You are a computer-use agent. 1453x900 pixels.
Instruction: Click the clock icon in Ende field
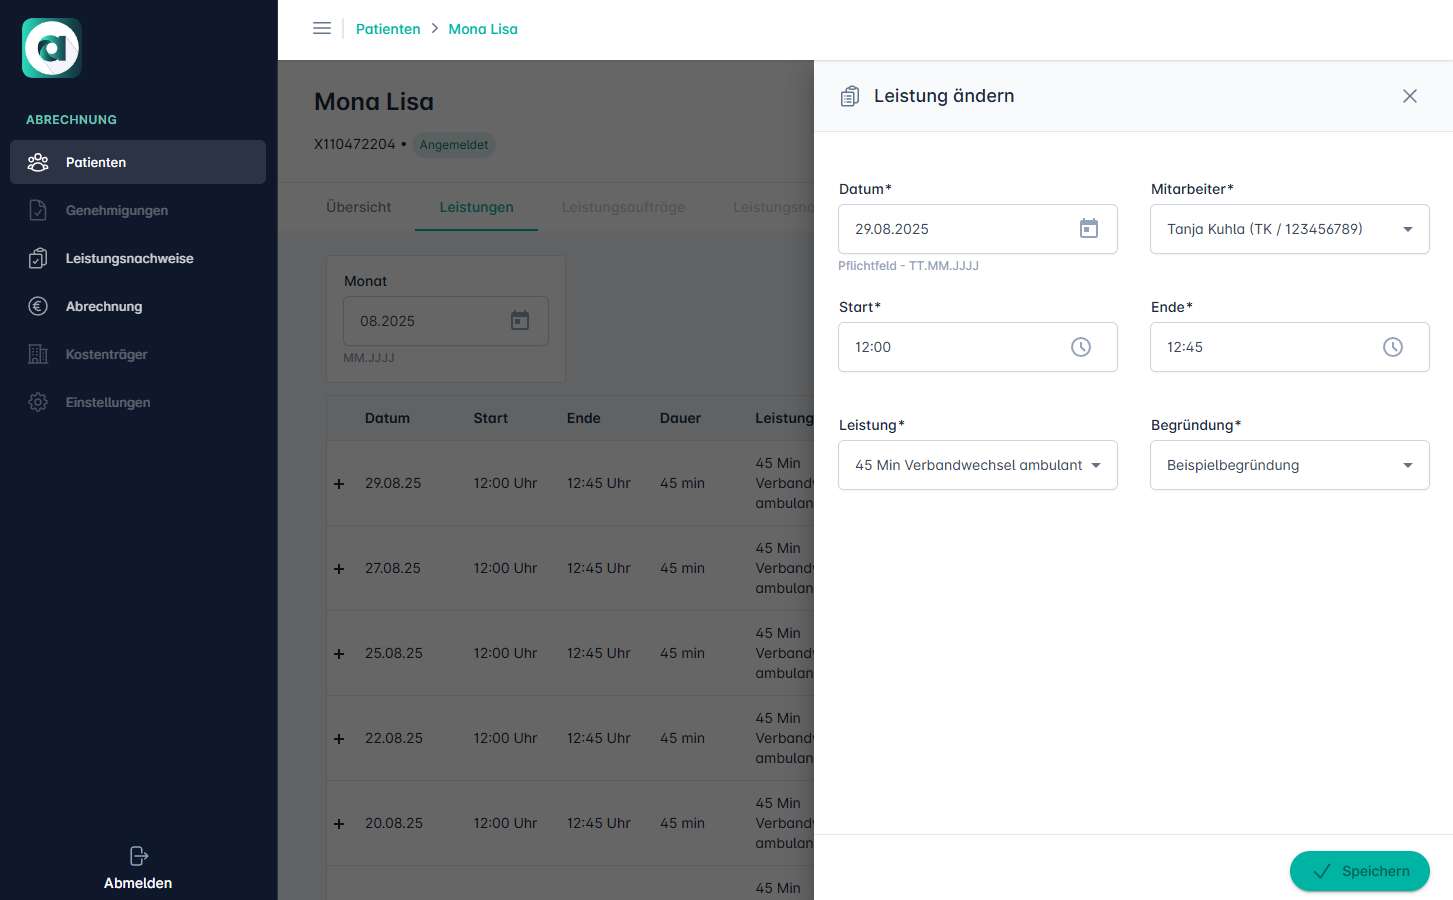click(x=1392, y=347)
